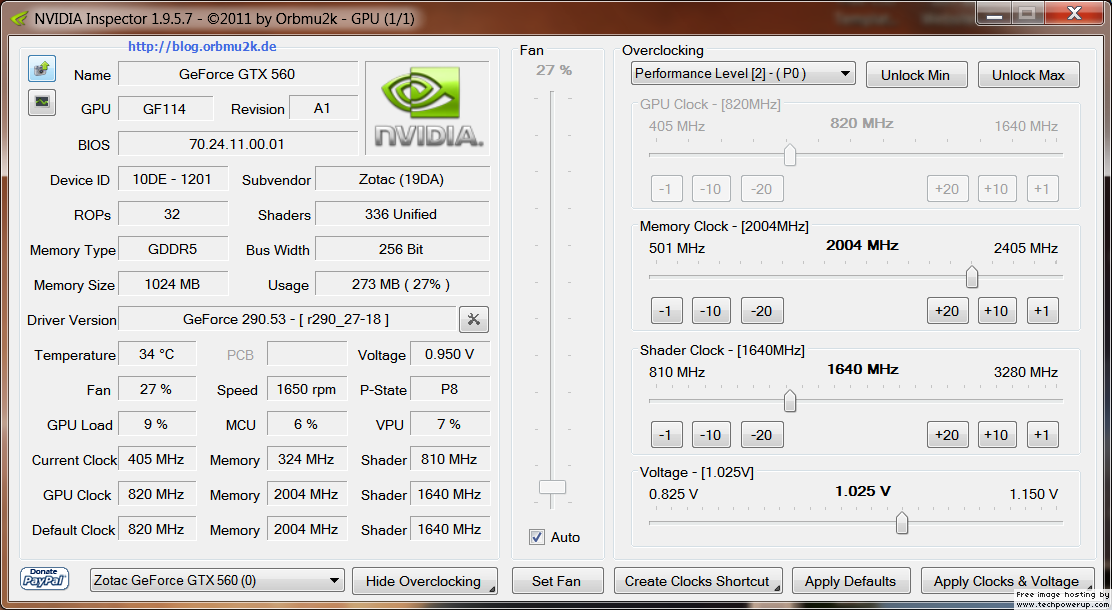Toggle the Auto fan checkbox

click(537, 537)
